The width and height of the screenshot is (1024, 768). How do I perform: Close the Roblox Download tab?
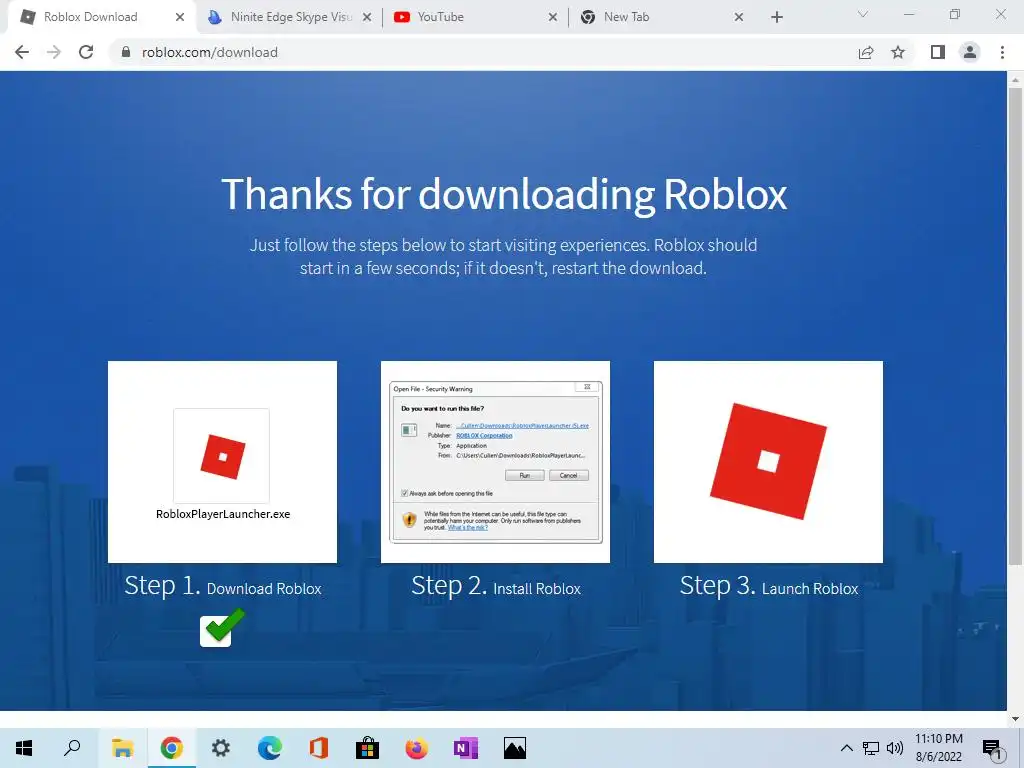click(x=180, y=18)
